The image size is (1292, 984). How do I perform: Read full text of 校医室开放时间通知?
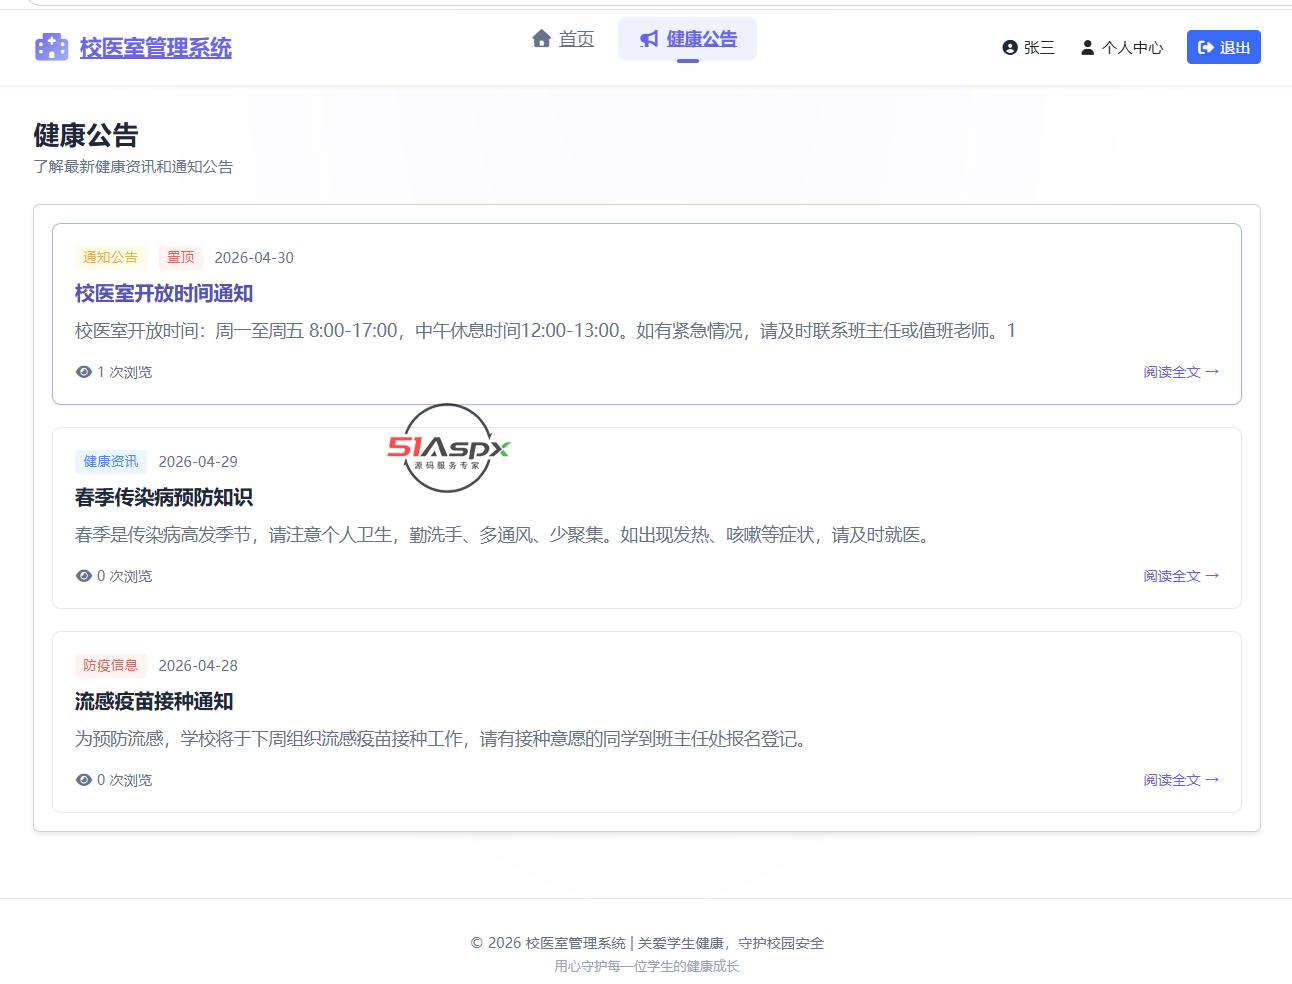1182,372
